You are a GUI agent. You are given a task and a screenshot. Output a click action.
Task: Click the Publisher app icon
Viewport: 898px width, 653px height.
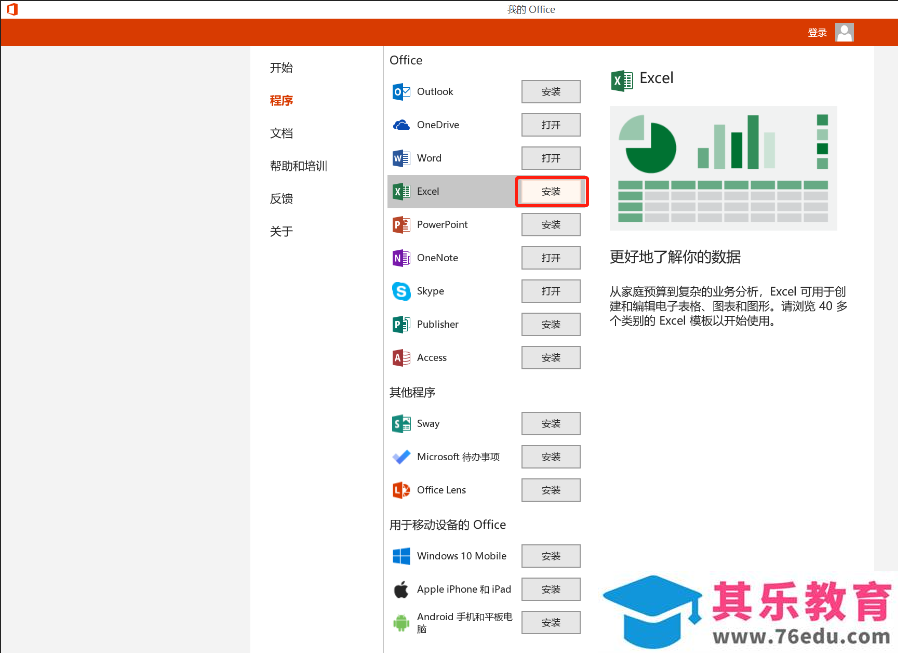tap(401, 324)
